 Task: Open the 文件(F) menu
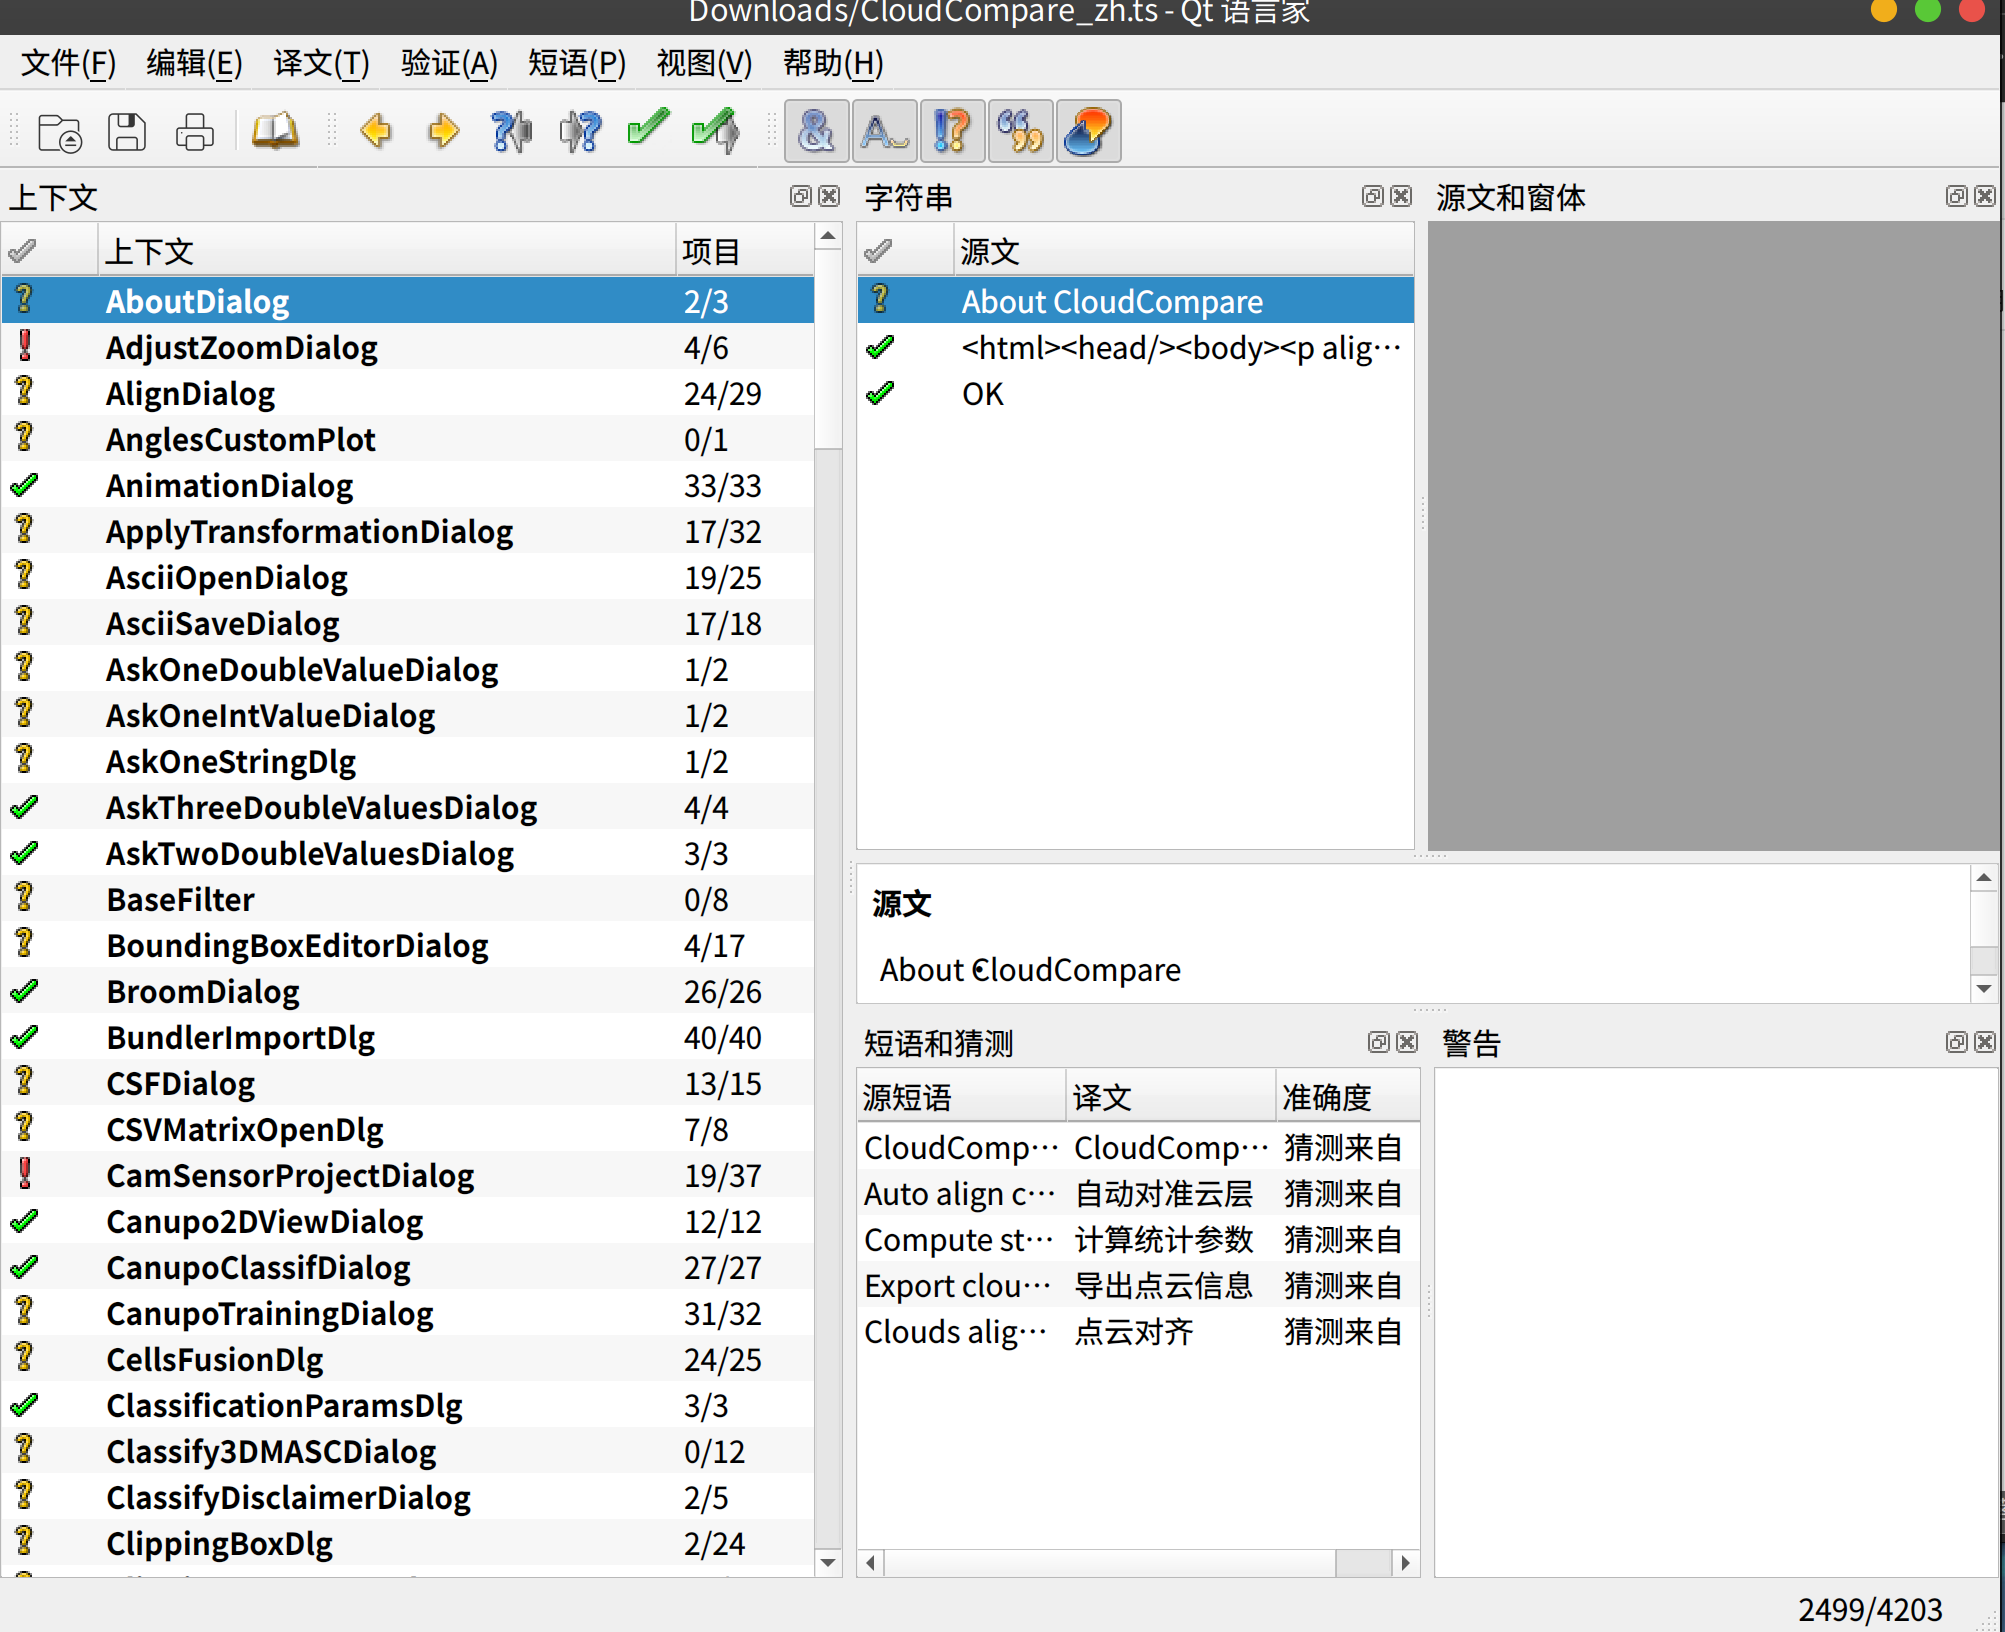(69, 64)
